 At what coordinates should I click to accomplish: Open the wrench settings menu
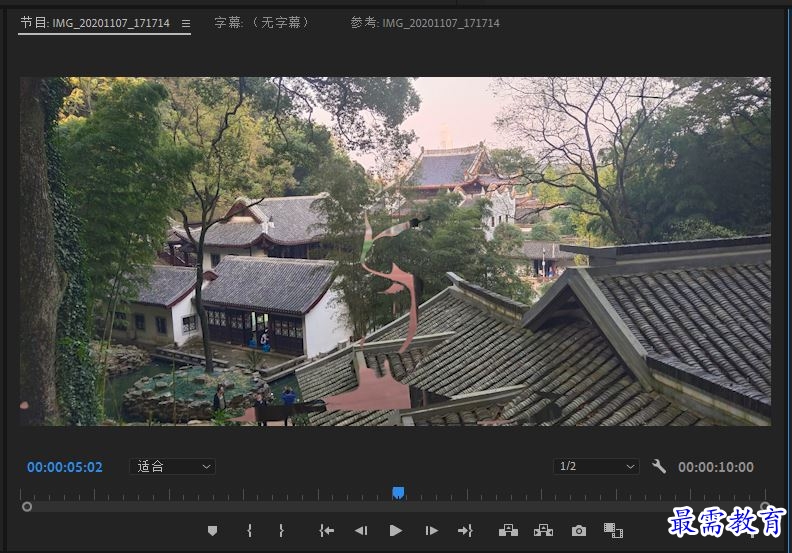659,466
